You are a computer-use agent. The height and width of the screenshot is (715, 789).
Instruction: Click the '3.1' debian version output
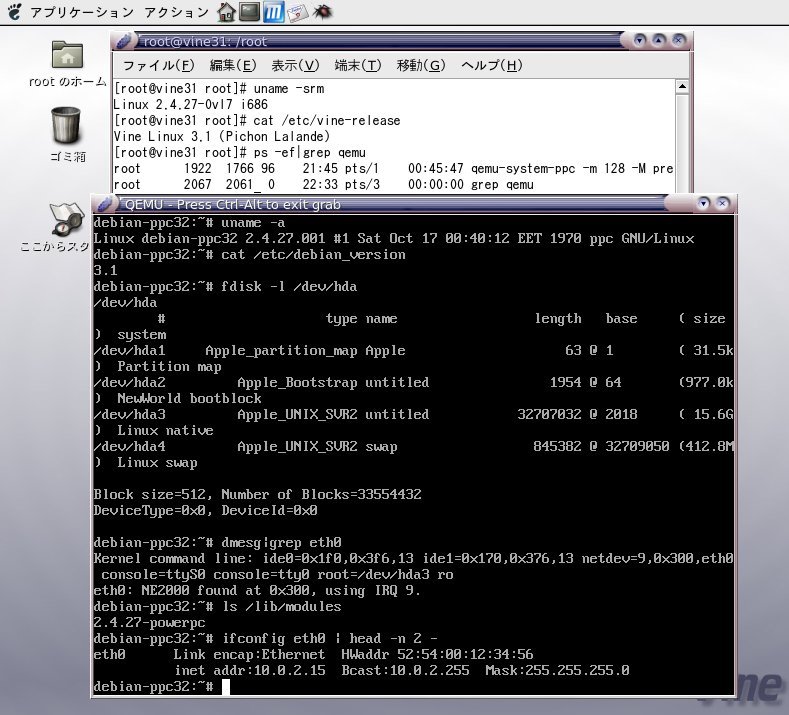coord(106,271)
